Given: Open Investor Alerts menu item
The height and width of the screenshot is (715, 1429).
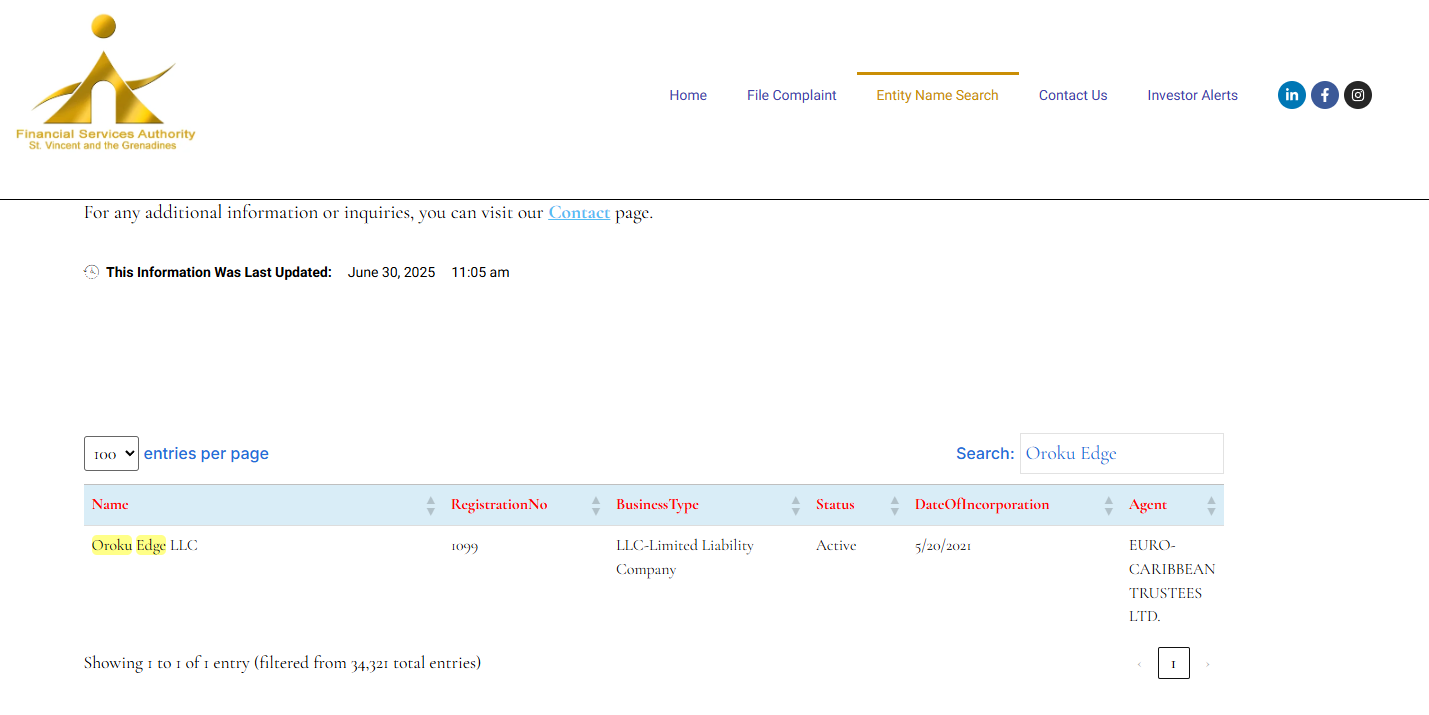Looking at the screenshot, I should [1192, 95].
